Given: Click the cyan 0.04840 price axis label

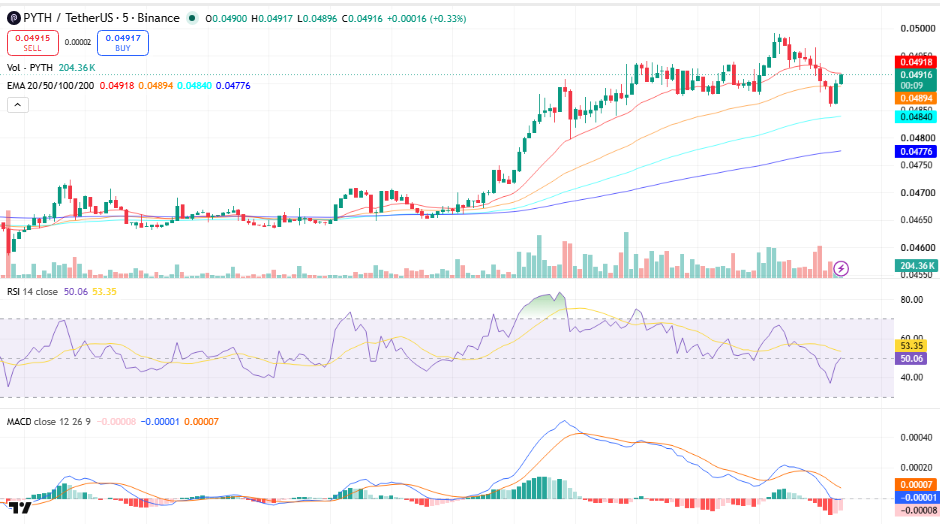Looking at the screenshot, I should click(x=915, y=117).
